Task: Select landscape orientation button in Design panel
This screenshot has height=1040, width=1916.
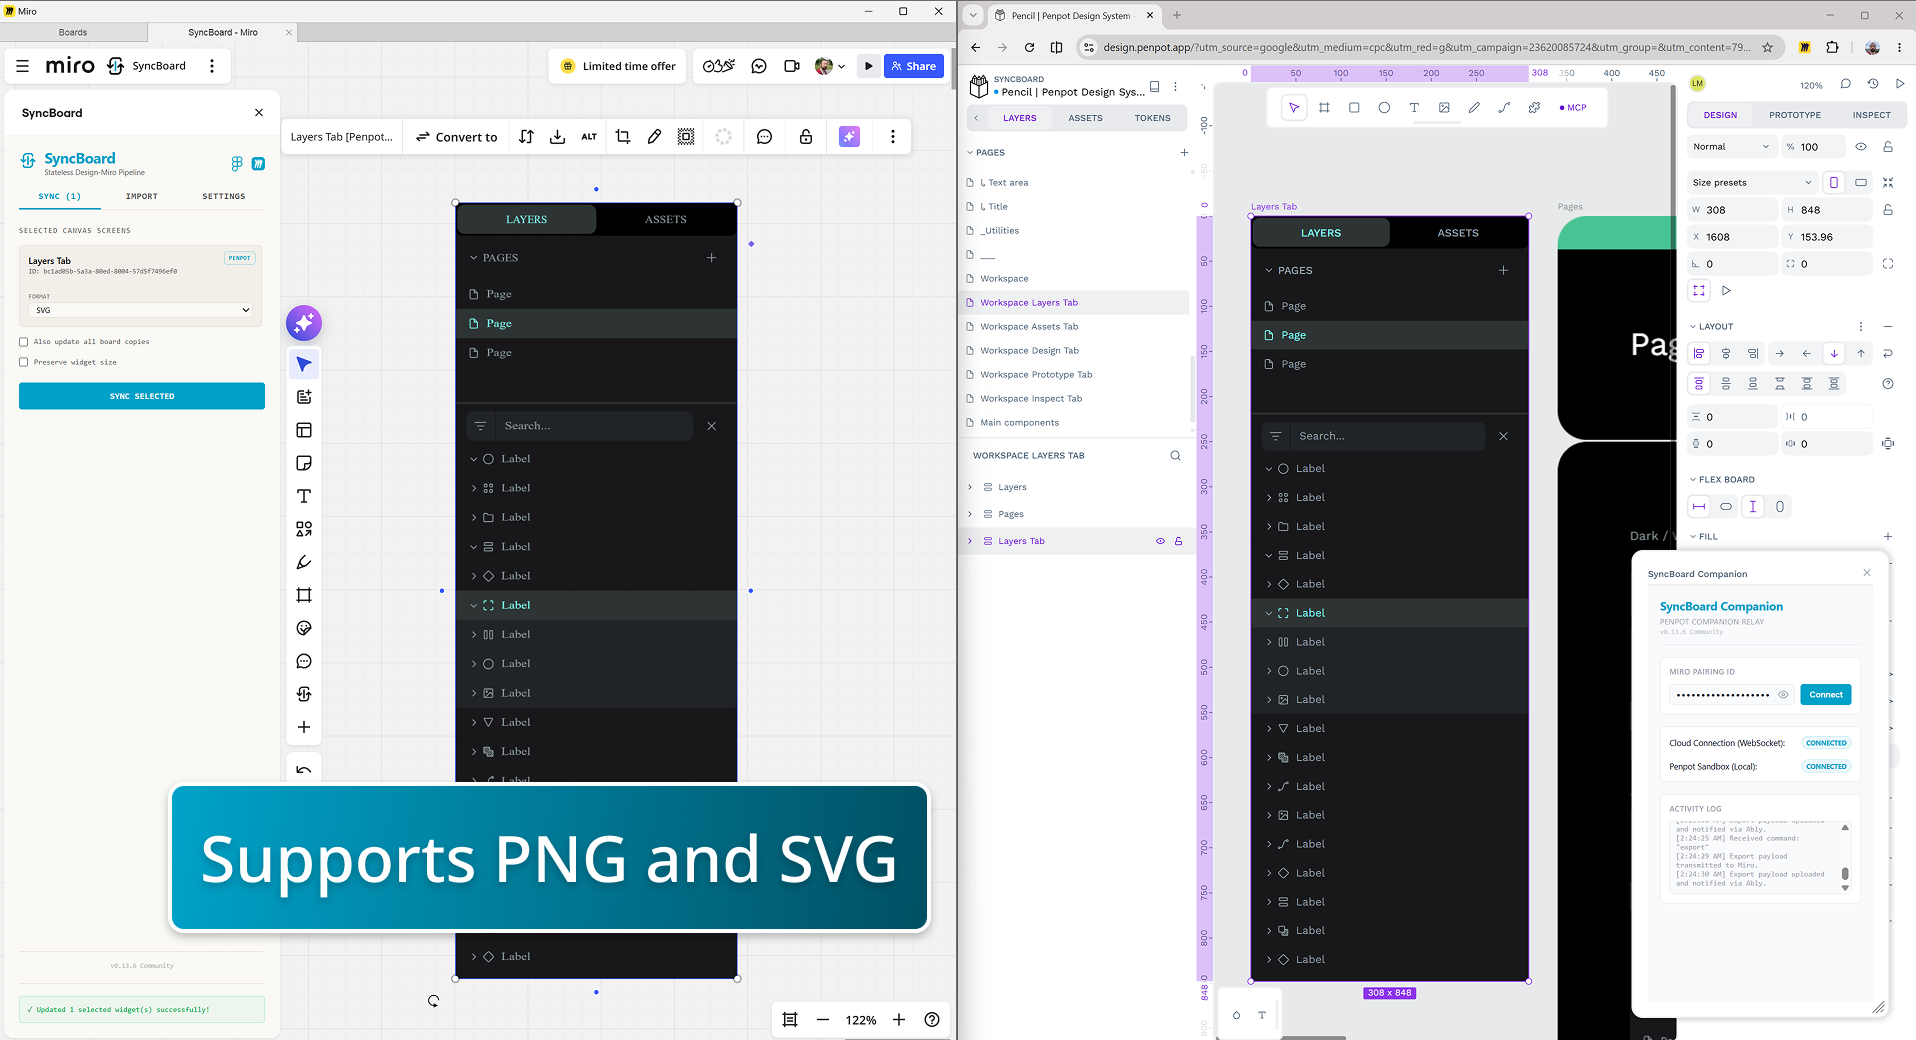Action: [1861, 183]
